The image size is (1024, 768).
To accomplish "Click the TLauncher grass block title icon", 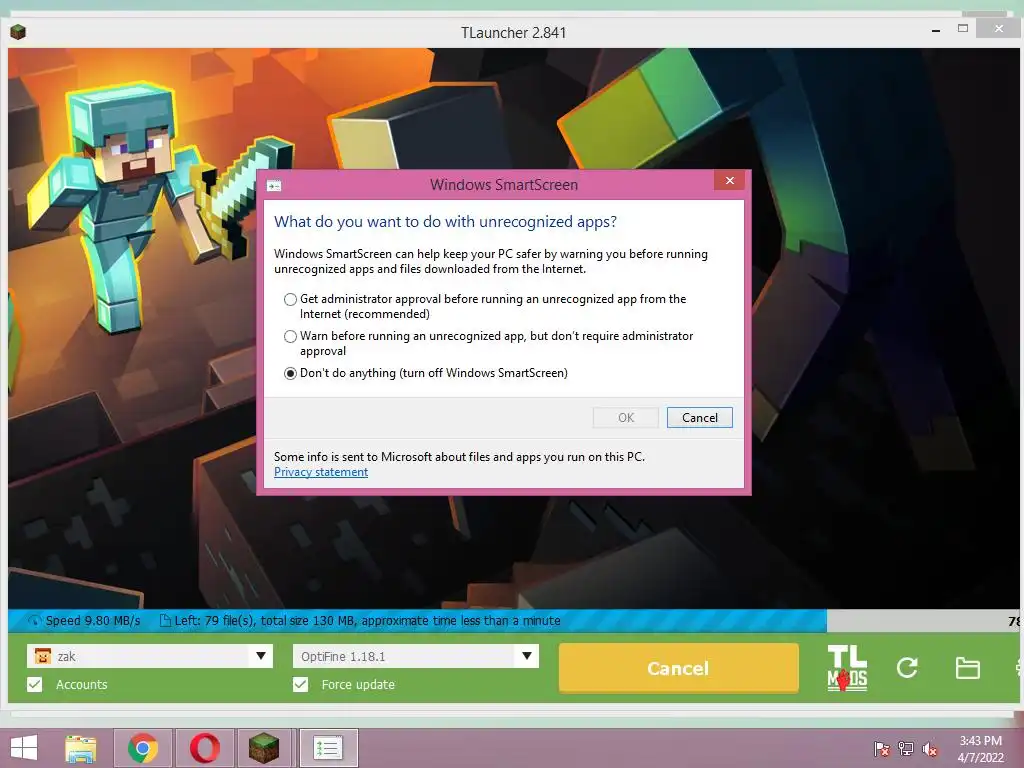I will tap(18, 32).
